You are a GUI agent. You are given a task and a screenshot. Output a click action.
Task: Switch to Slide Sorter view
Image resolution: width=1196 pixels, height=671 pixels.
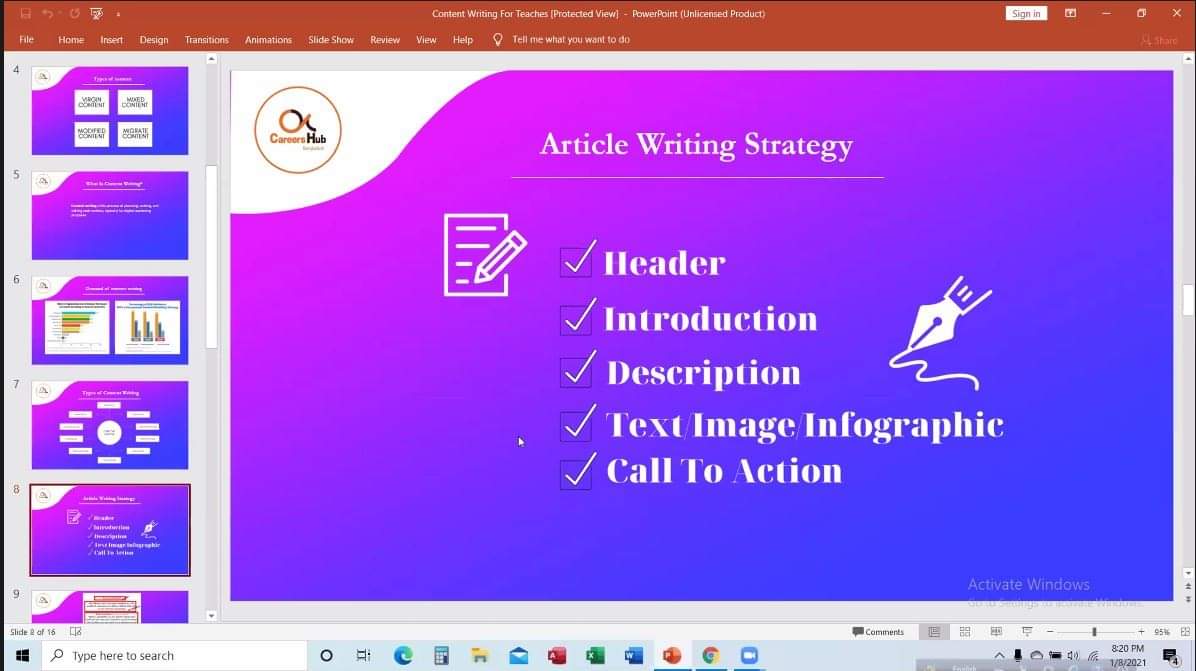tap(965, 631)
